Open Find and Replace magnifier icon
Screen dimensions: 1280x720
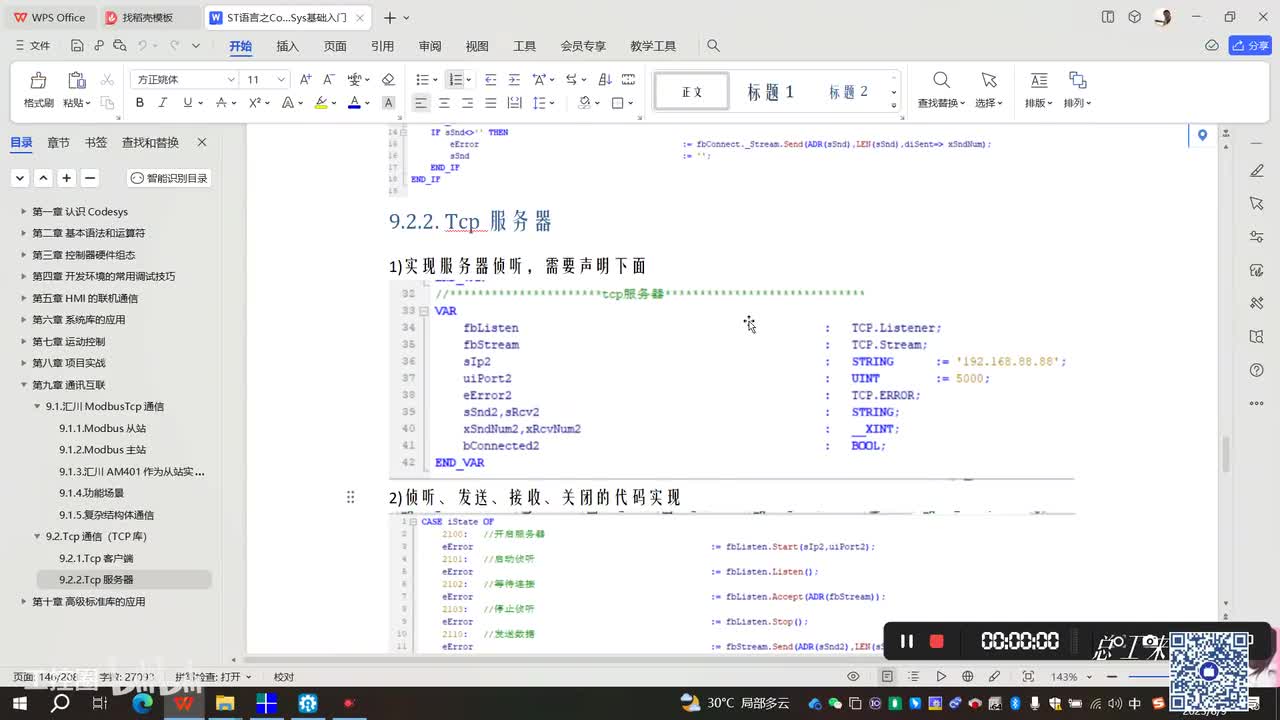[x=941, y=80]
